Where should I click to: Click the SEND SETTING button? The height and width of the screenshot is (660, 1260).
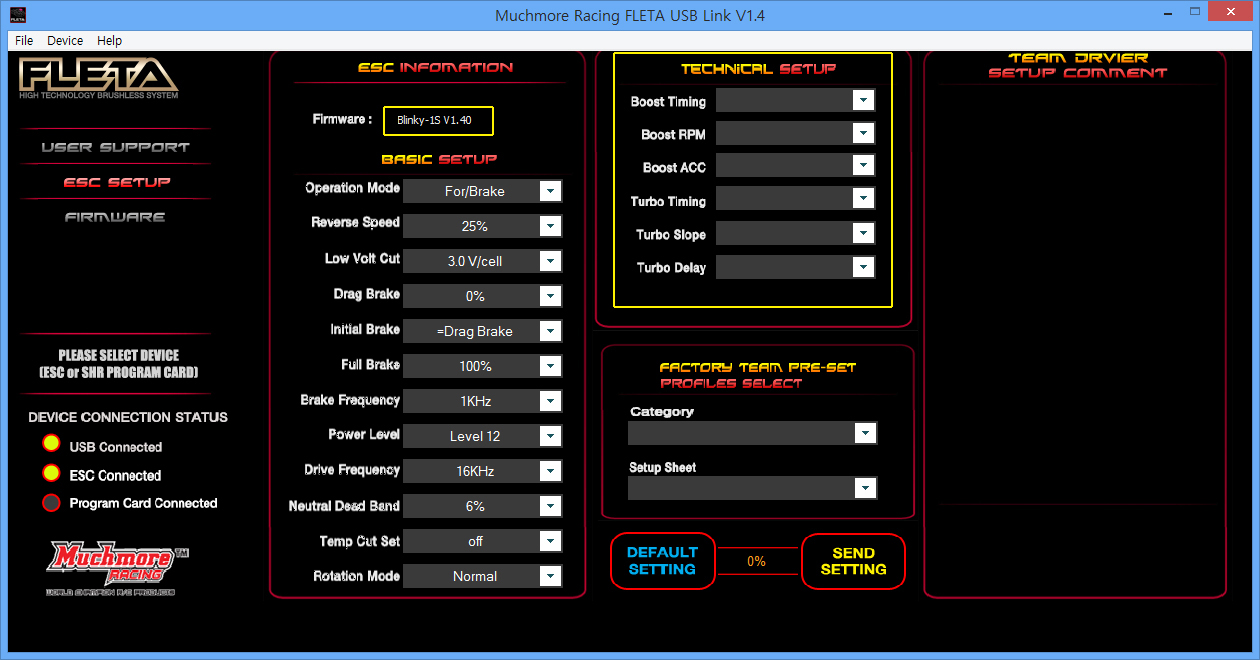click(853, 561)
